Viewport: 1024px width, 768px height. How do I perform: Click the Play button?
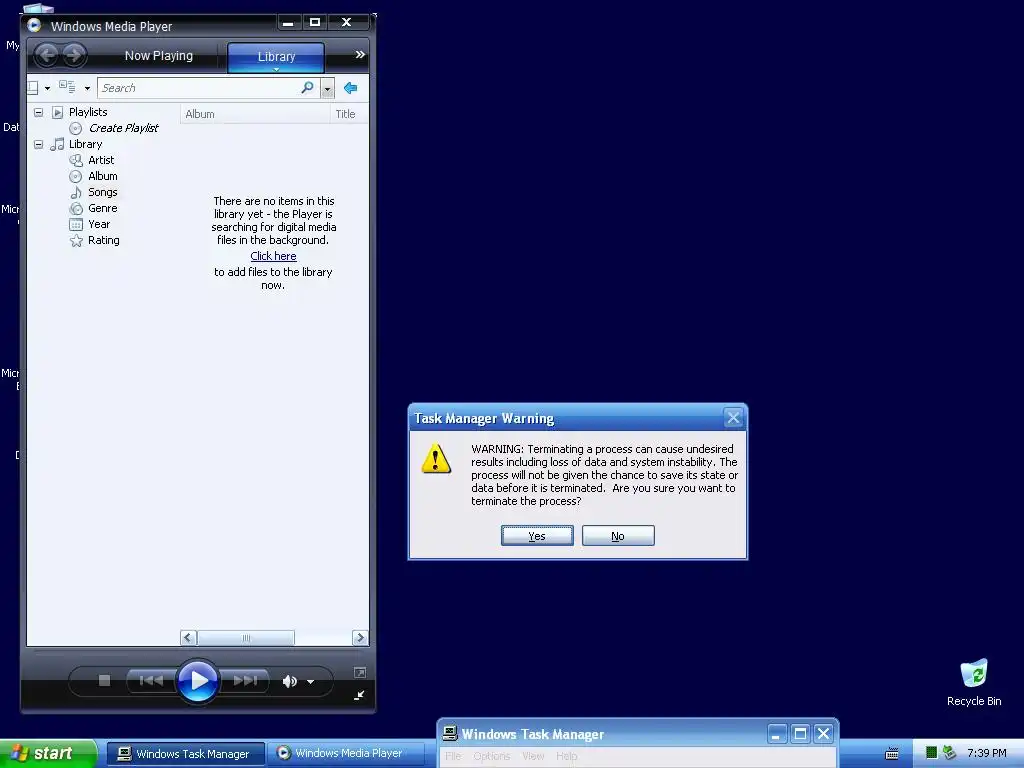[x=197, y=680]
